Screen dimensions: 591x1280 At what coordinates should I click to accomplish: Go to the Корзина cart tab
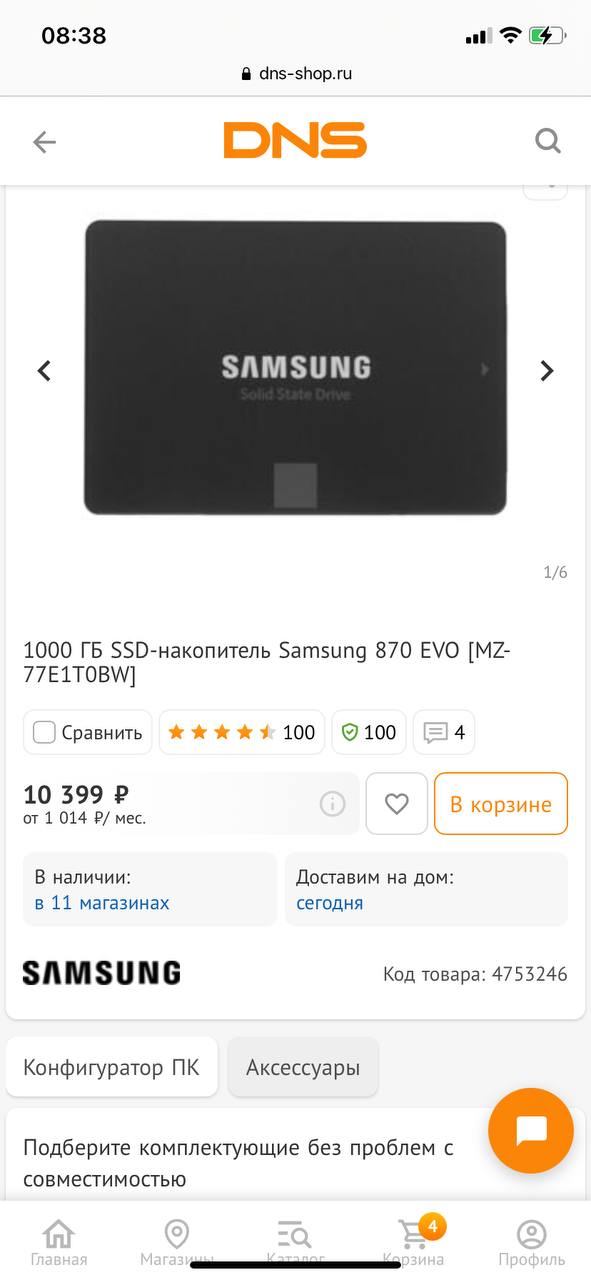[x=414, y=1242]
